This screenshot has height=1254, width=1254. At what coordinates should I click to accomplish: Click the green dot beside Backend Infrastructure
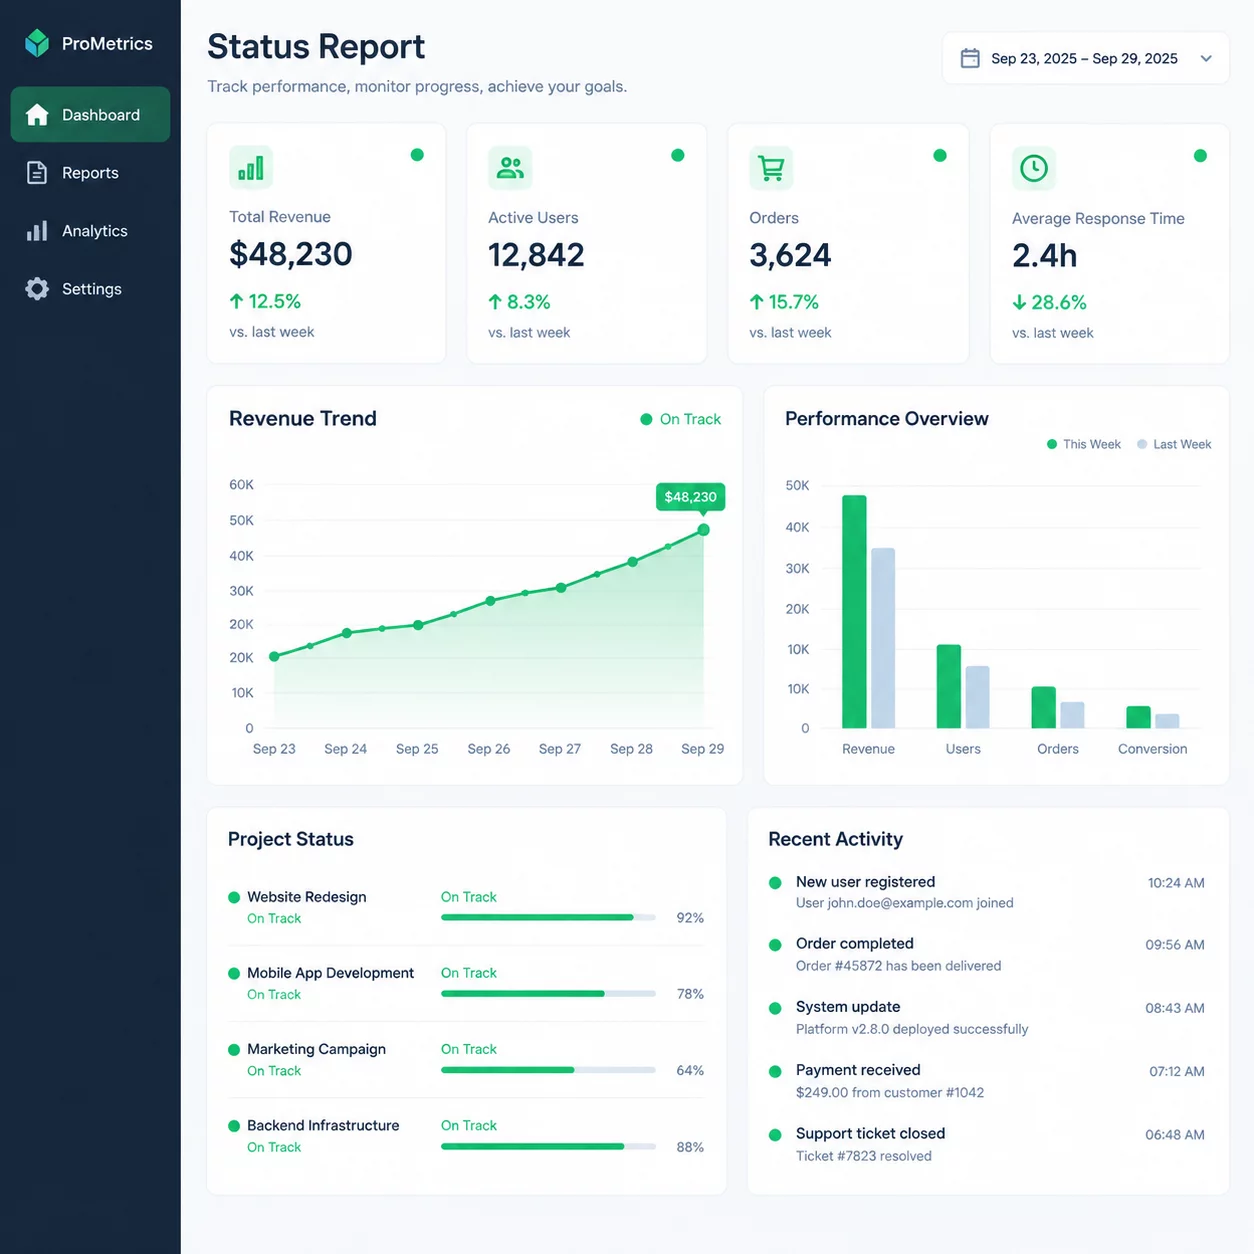tap(234, 1126)
